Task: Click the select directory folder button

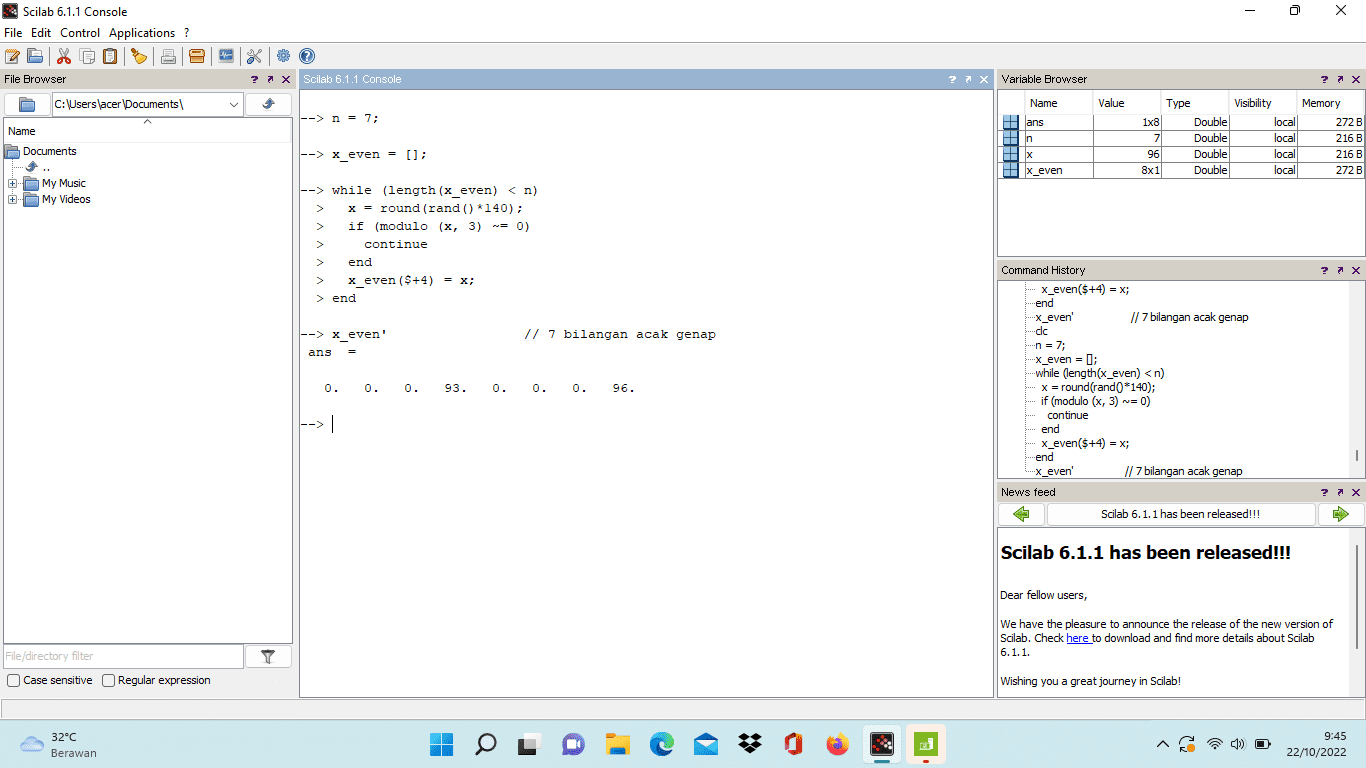Action: [x=27, y=104]
